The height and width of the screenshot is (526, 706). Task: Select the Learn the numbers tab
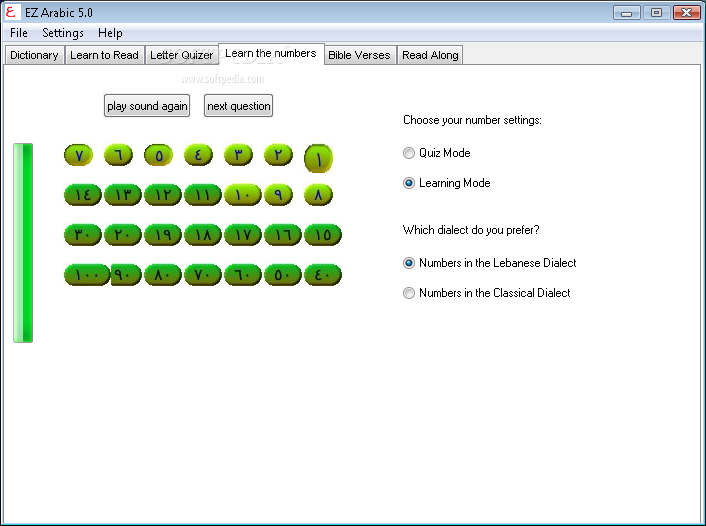271,54
